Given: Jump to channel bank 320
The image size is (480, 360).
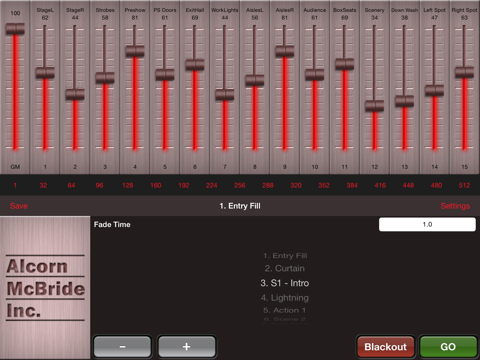Looking at the screenshot, I should [296, 185].
